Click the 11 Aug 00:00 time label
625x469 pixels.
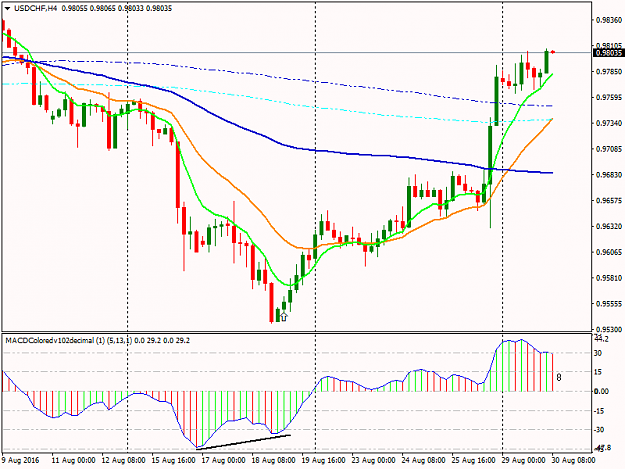[73, 460]
